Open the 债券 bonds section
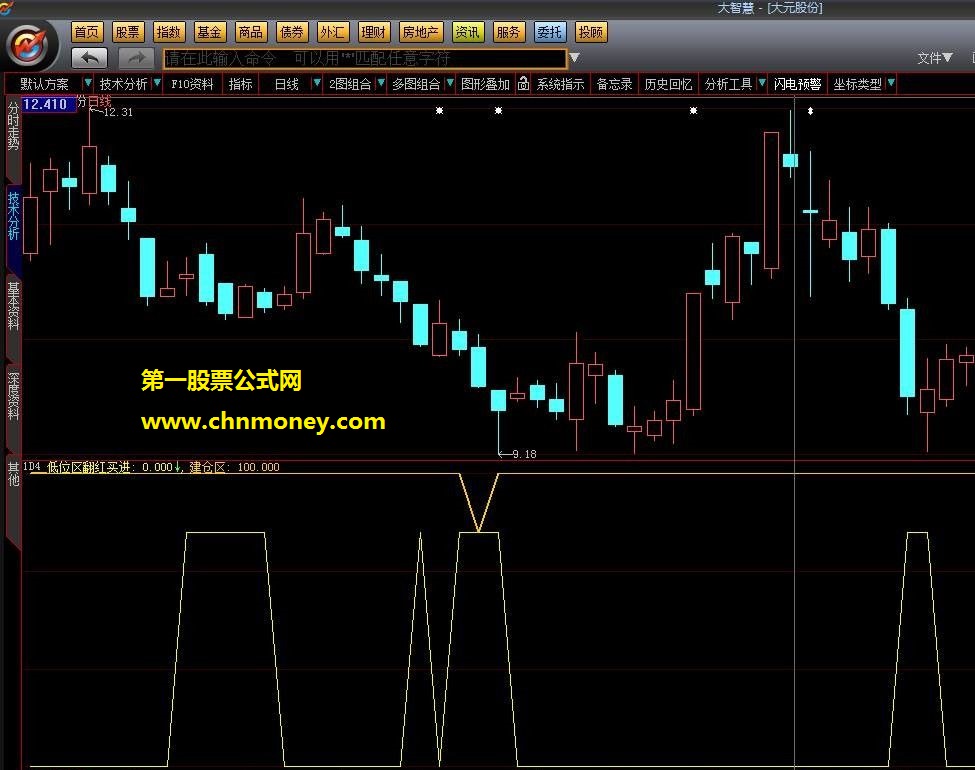The image size is (975, 770). 292,32
